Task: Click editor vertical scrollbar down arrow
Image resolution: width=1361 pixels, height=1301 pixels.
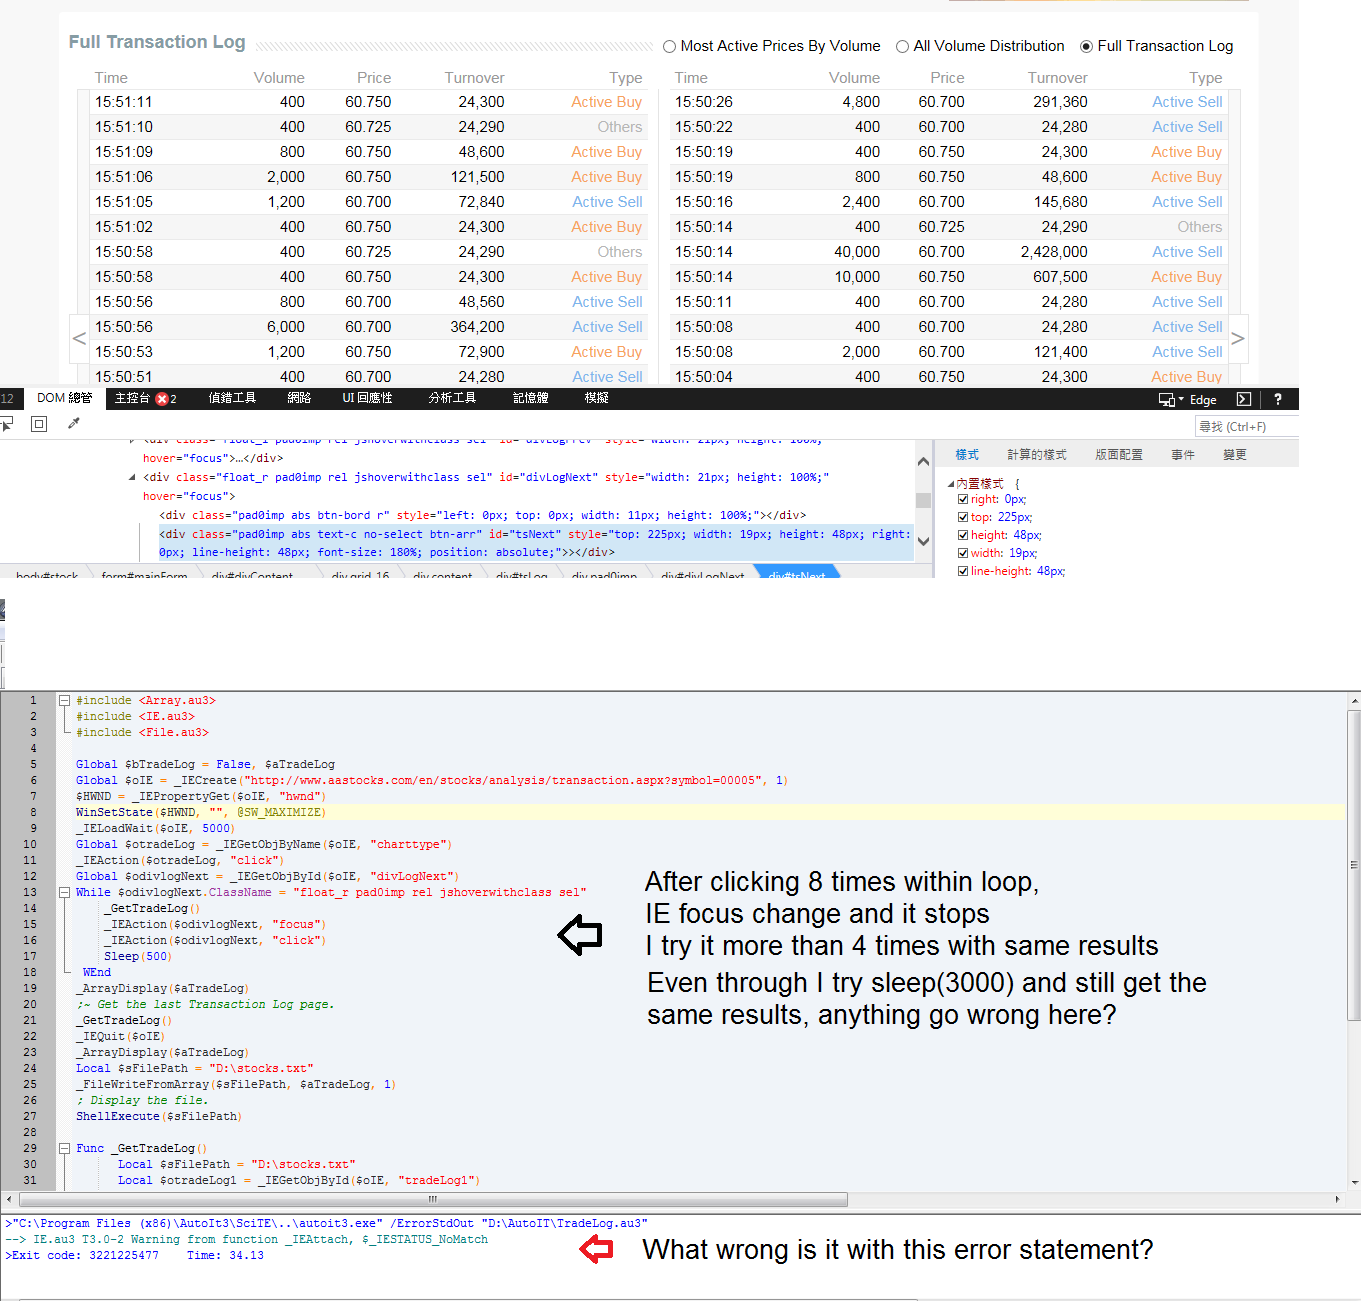Action: 1354,1183
